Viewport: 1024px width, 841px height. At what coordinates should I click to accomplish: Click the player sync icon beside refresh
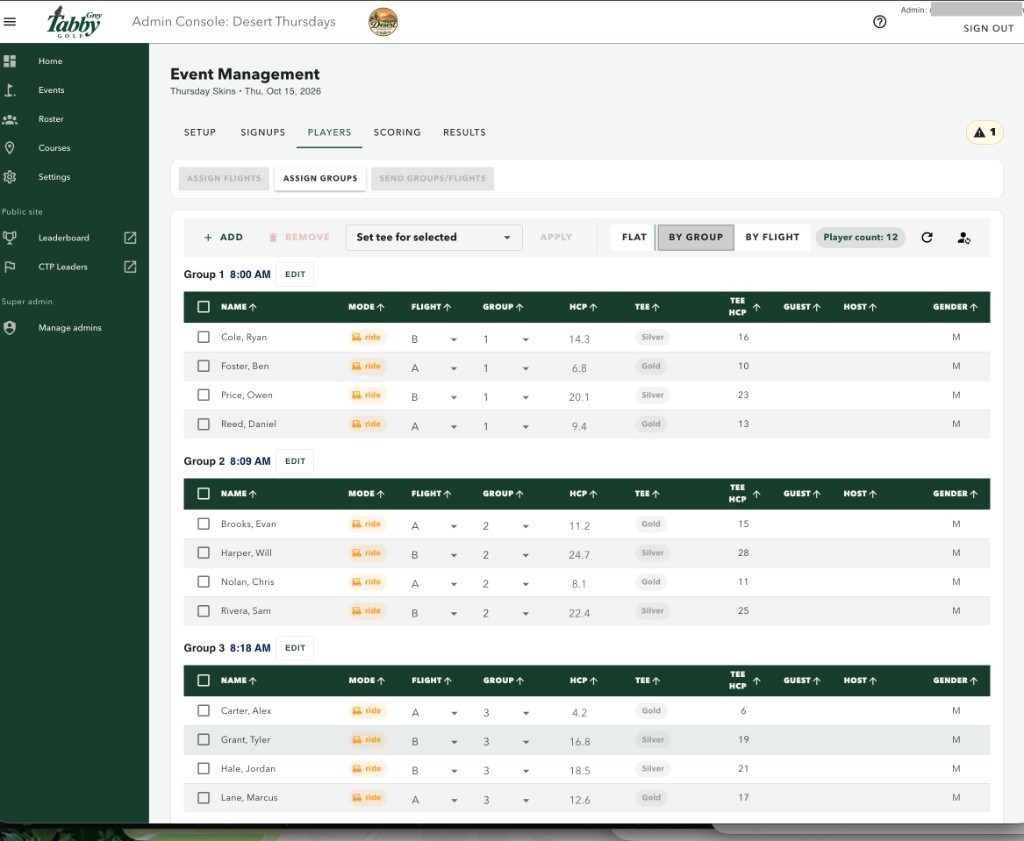[964, 238]
